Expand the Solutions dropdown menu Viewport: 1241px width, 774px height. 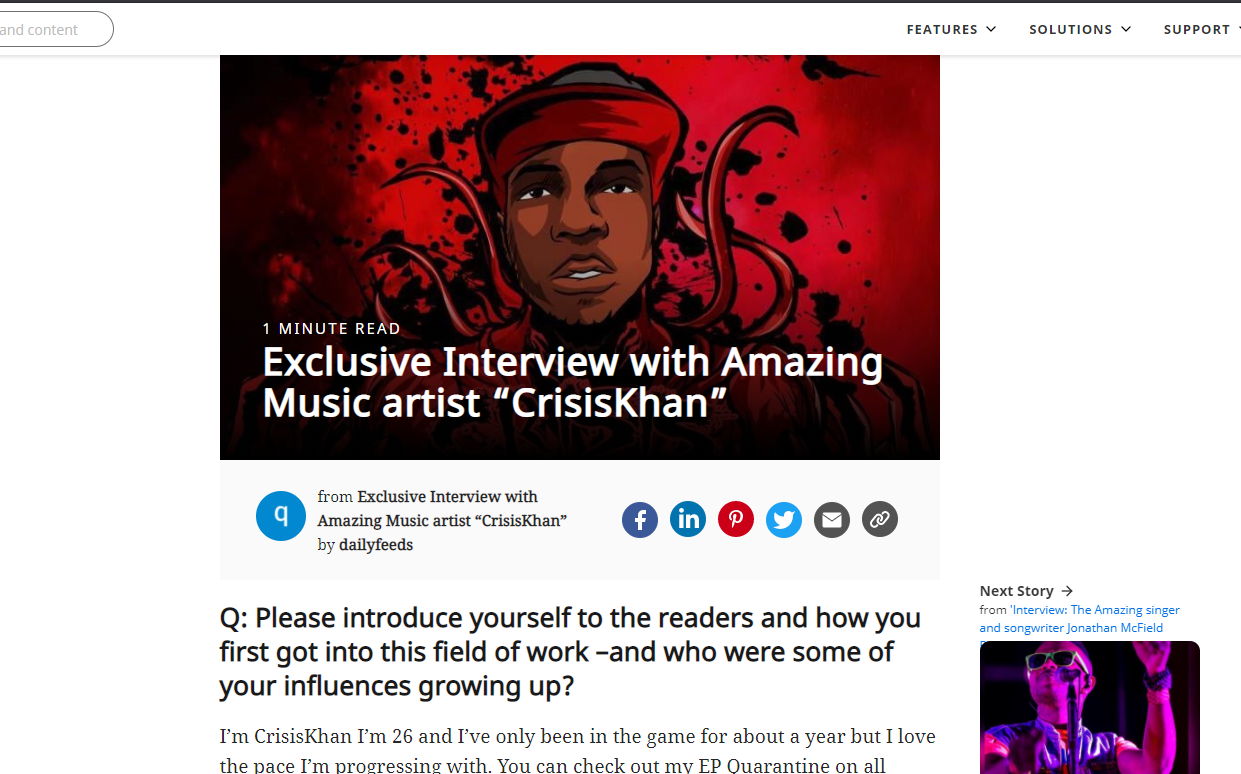click(1080, 29)
